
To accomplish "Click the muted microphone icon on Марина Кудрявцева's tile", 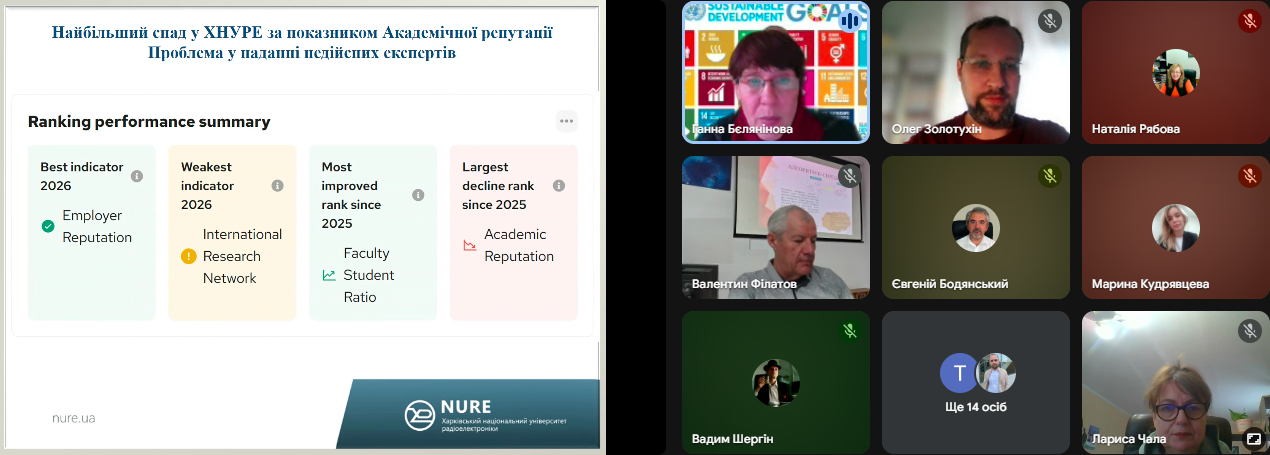I will point(1249,176).
